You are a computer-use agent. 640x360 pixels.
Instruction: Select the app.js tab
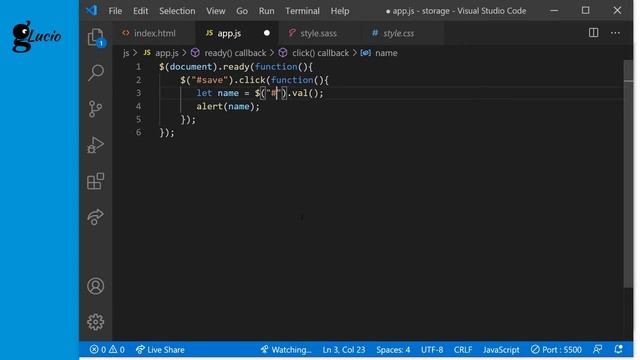[236, 33]
